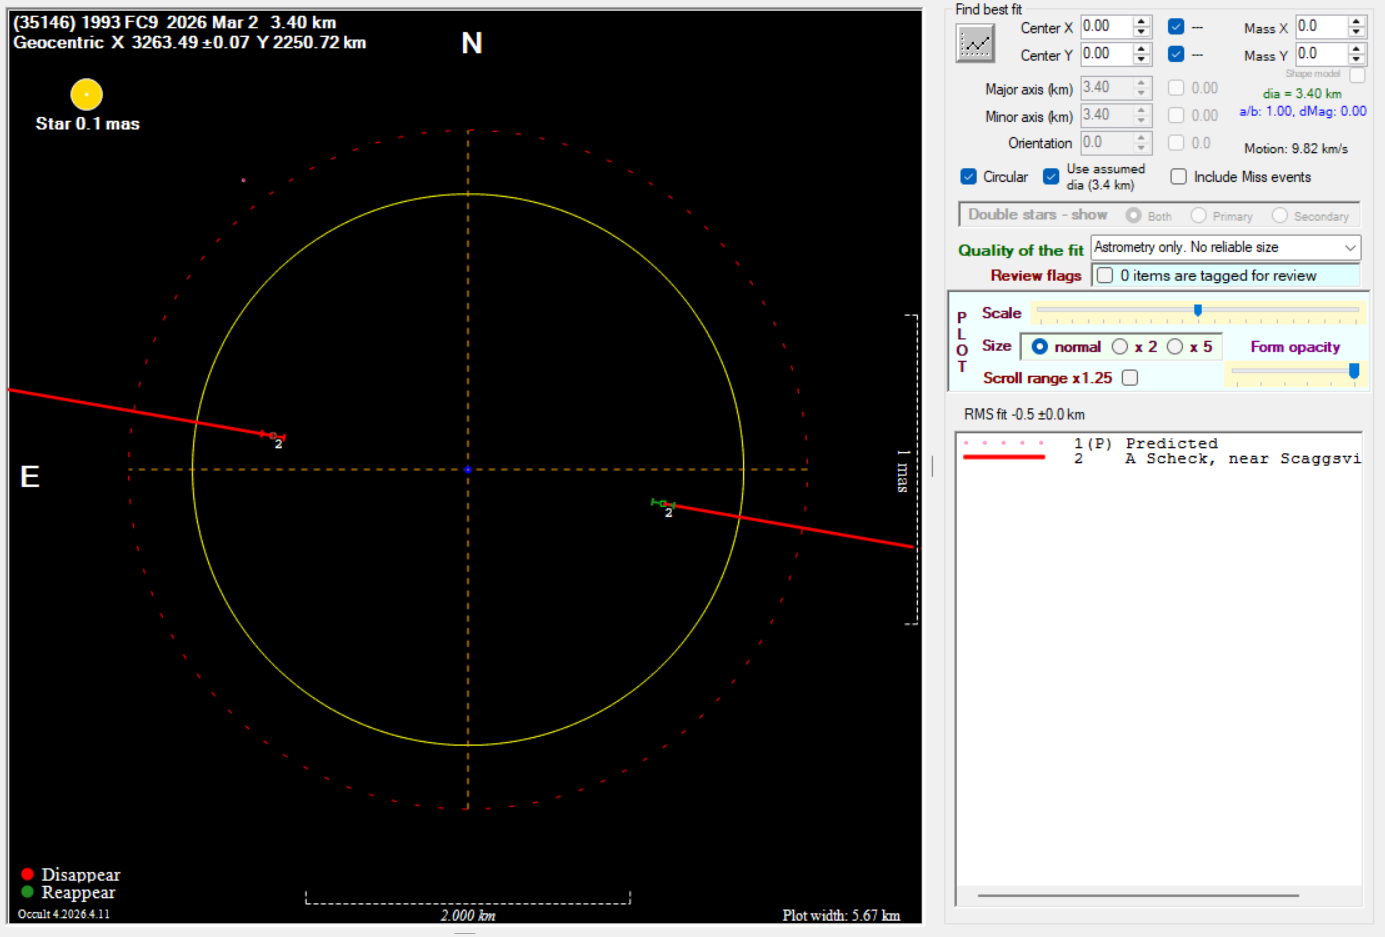Screen dimensions: 1385x937
Task: Decrease Center Y using the down arrow
Action: pos(1141,60)
